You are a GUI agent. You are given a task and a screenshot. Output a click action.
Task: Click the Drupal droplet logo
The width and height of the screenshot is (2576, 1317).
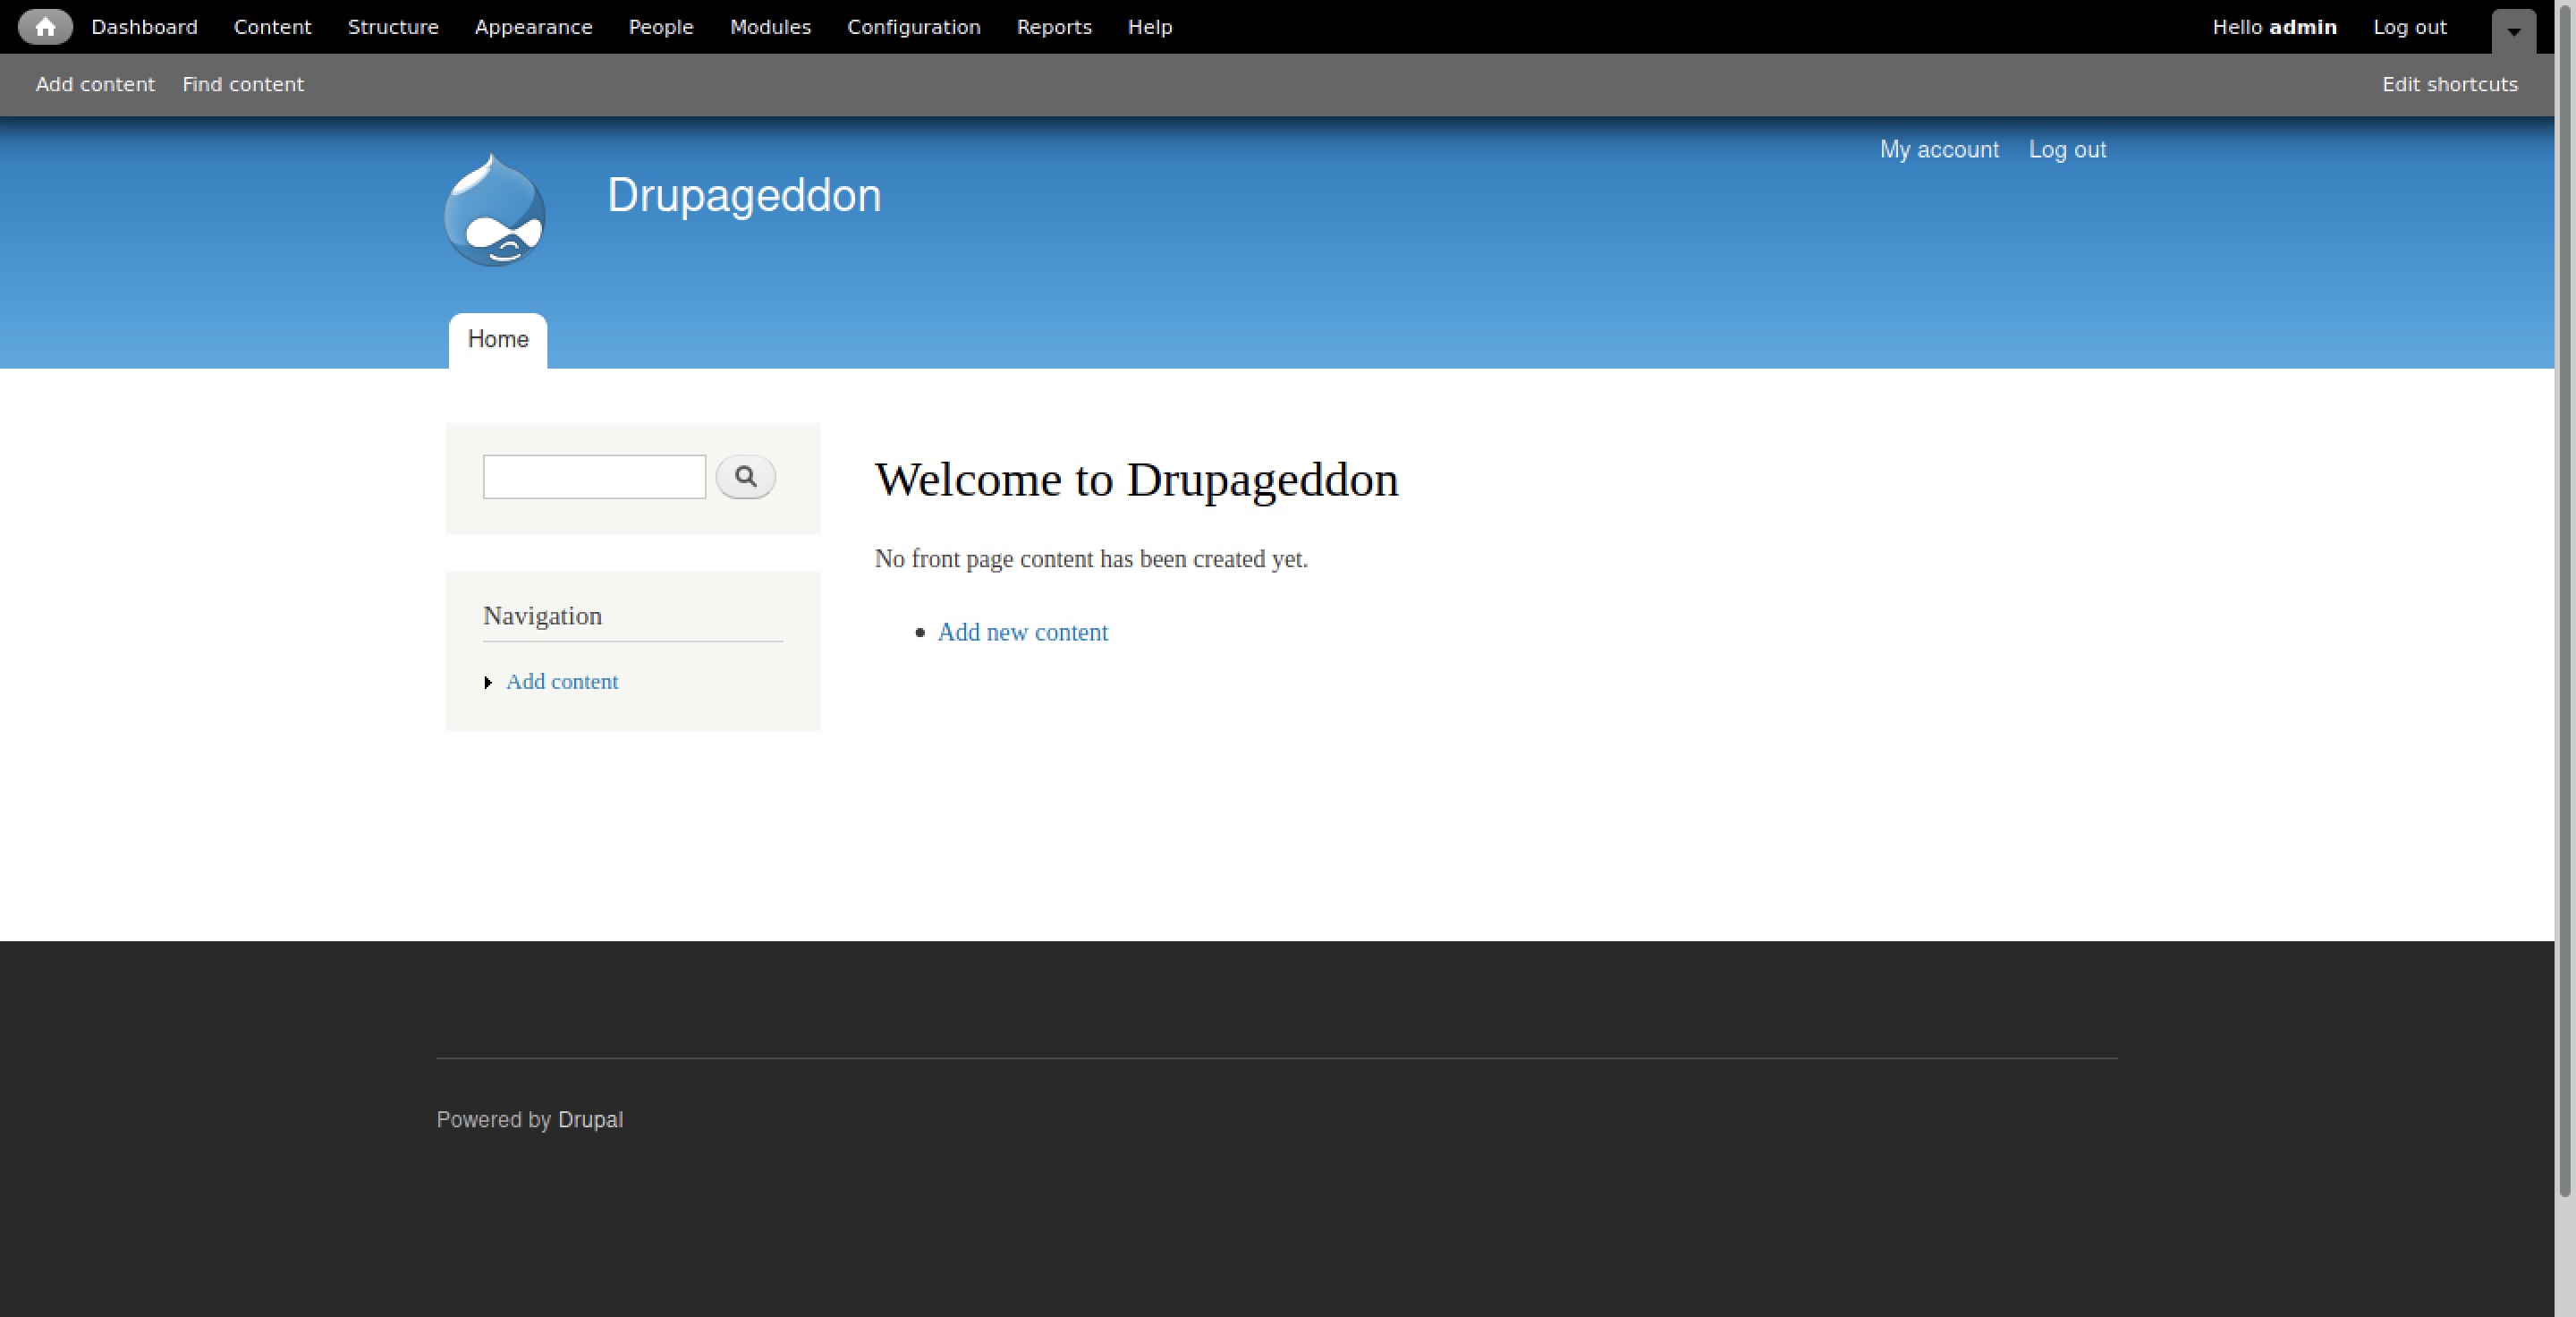tap(494, 211)
